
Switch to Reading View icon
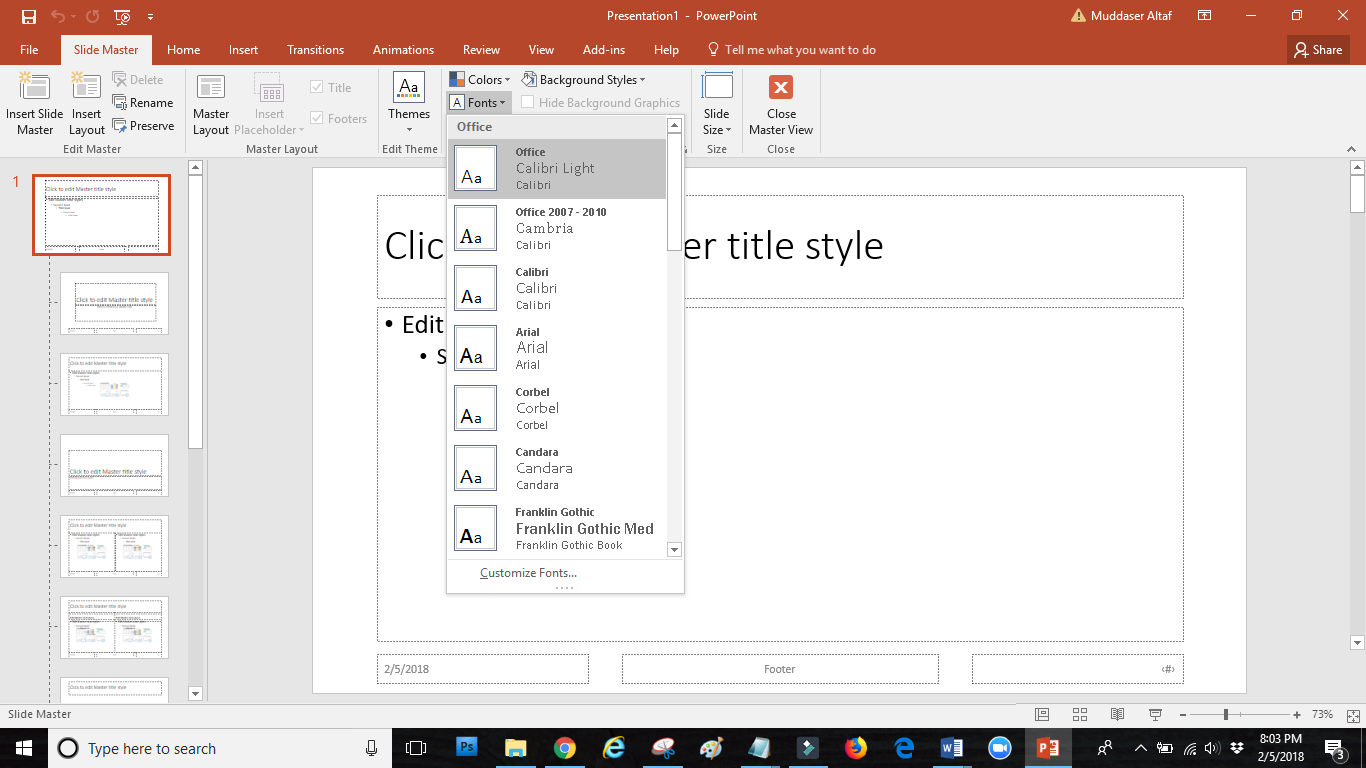click(x=1118, y=715)
